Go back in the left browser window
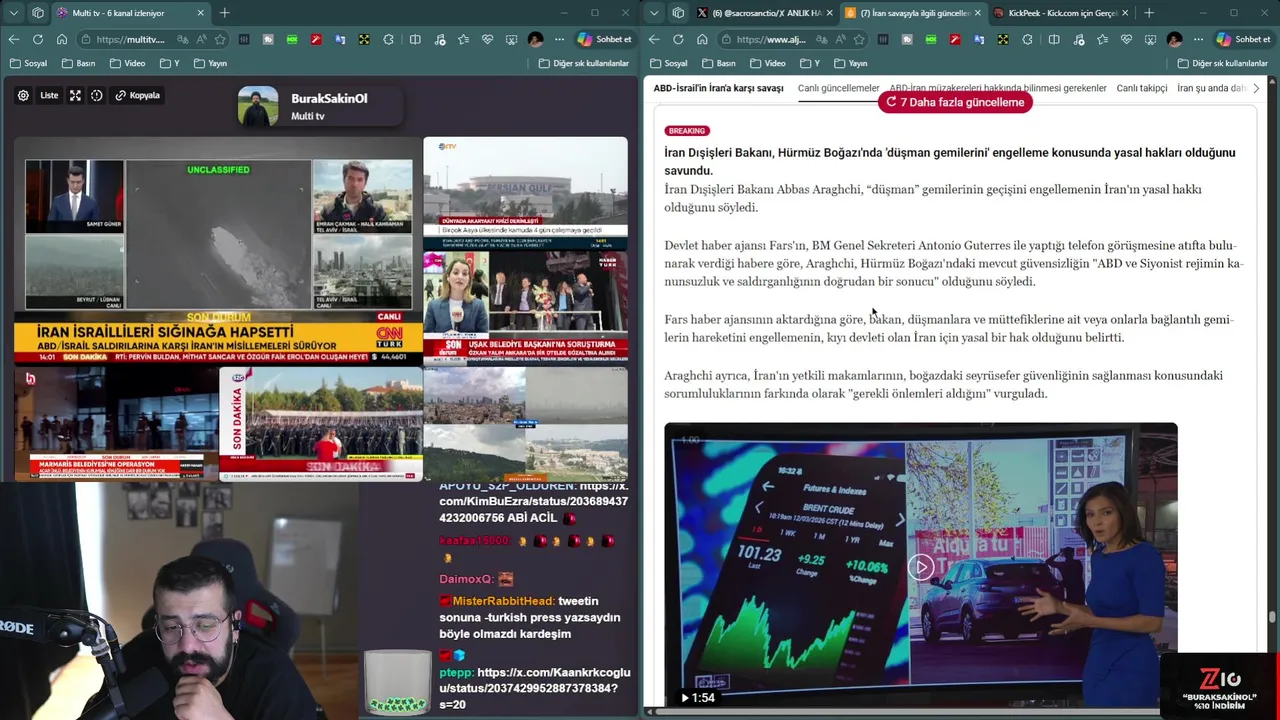The height and width of the screenshot is (720, 1280). pos(14,39)
